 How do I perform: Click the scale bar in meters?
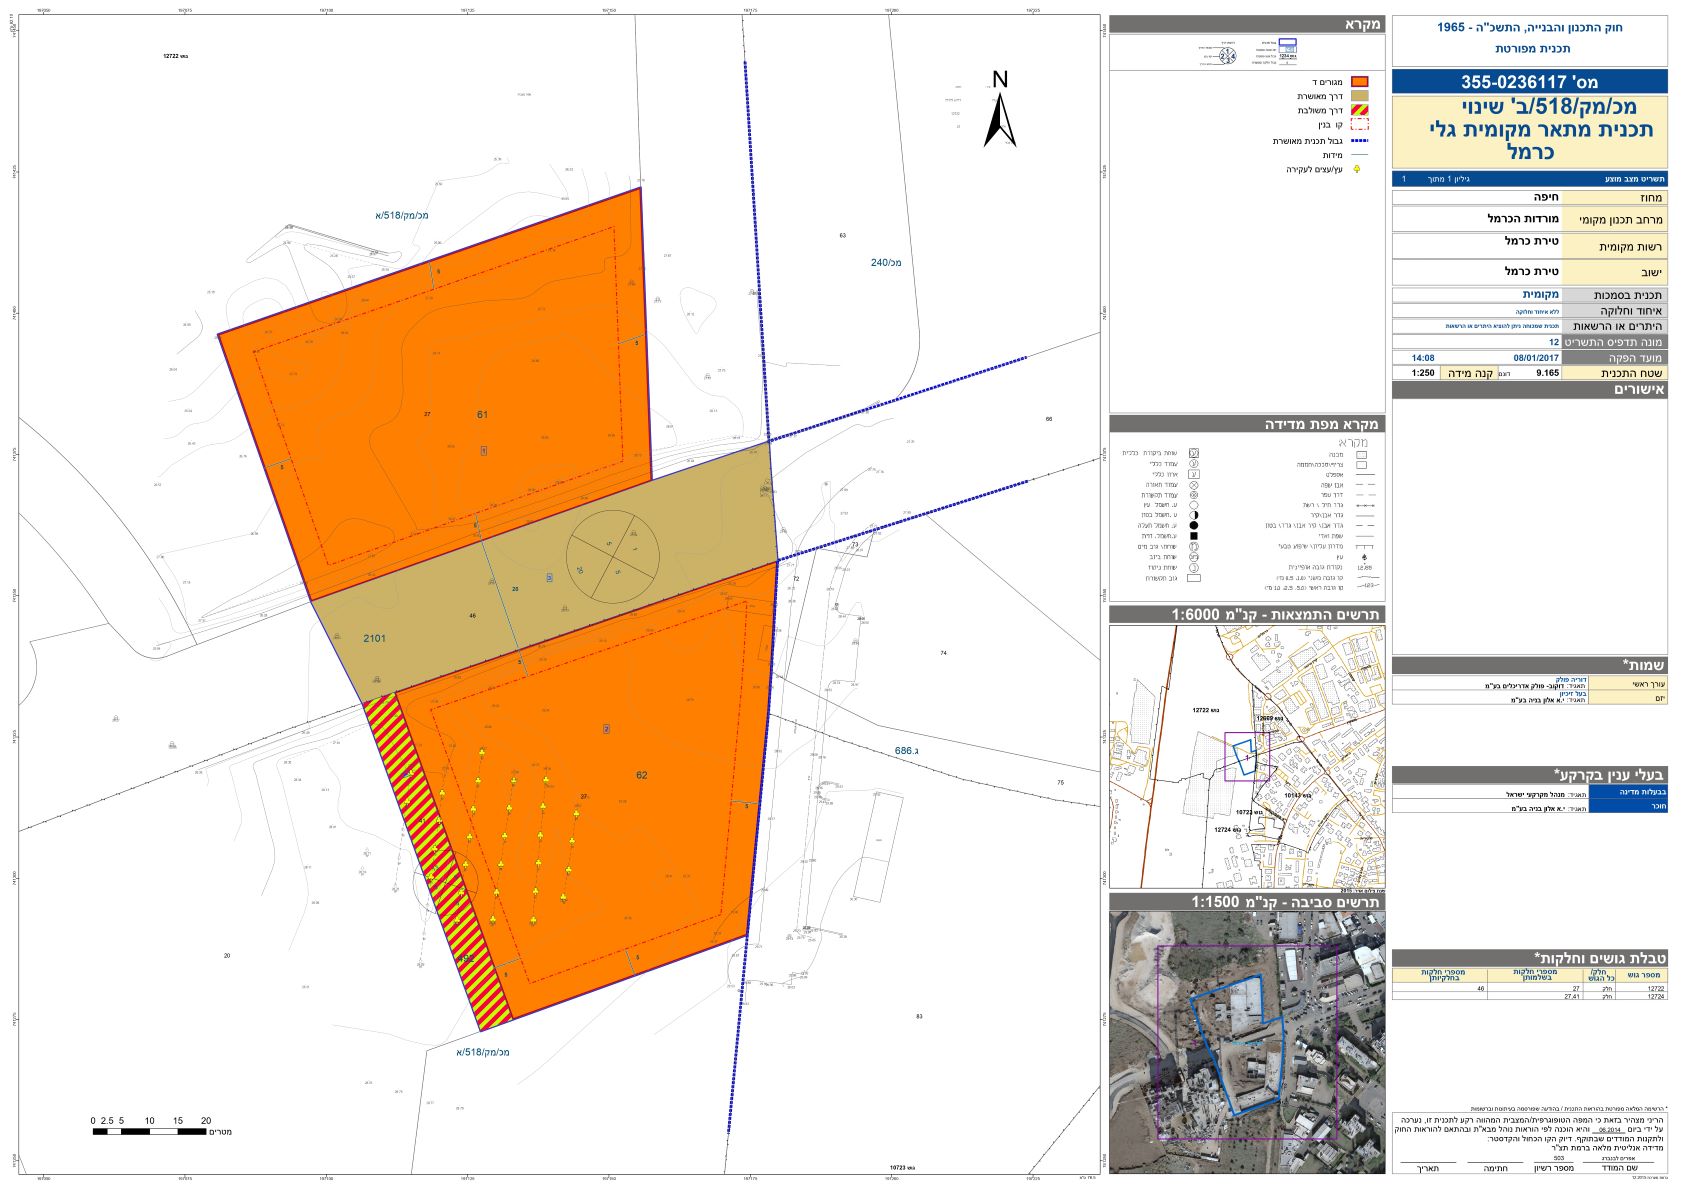coord(152,1131)
